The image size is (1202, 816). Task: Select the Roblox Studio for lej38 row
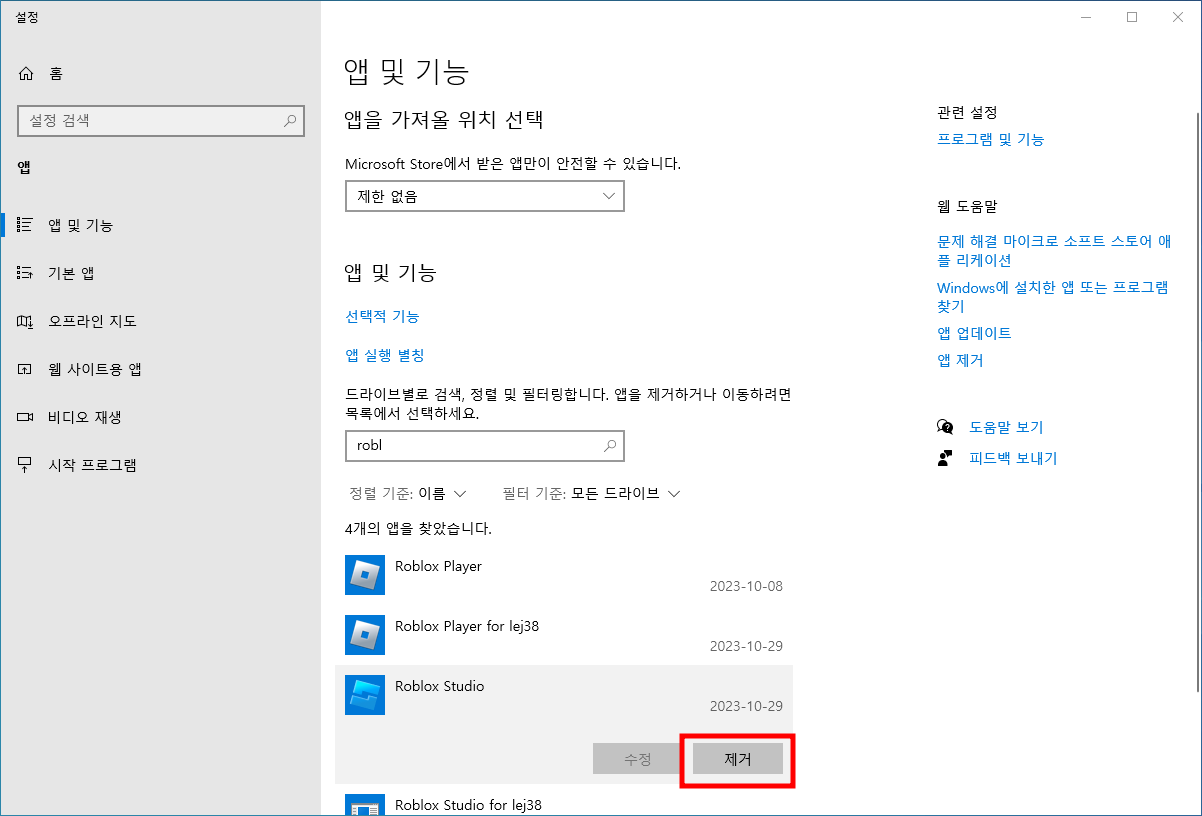pyautogui.click(x=564, y=802)
